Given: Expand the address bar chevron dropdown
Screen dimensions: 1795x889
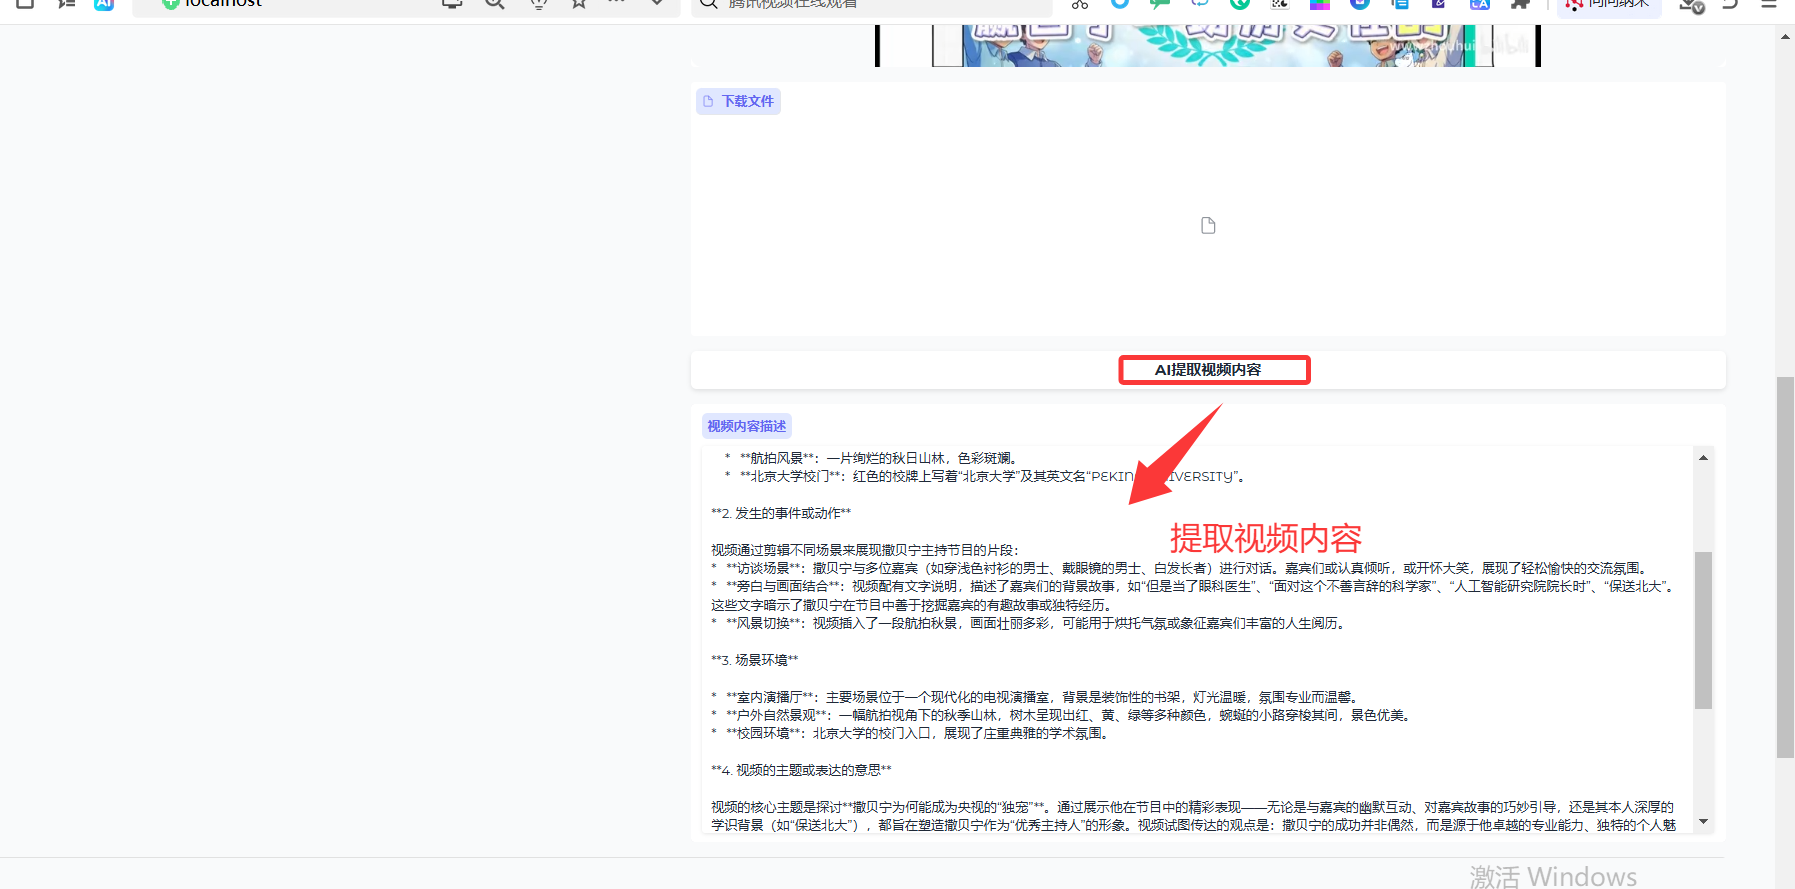Looking at the screenshot, I should point(657,3).
